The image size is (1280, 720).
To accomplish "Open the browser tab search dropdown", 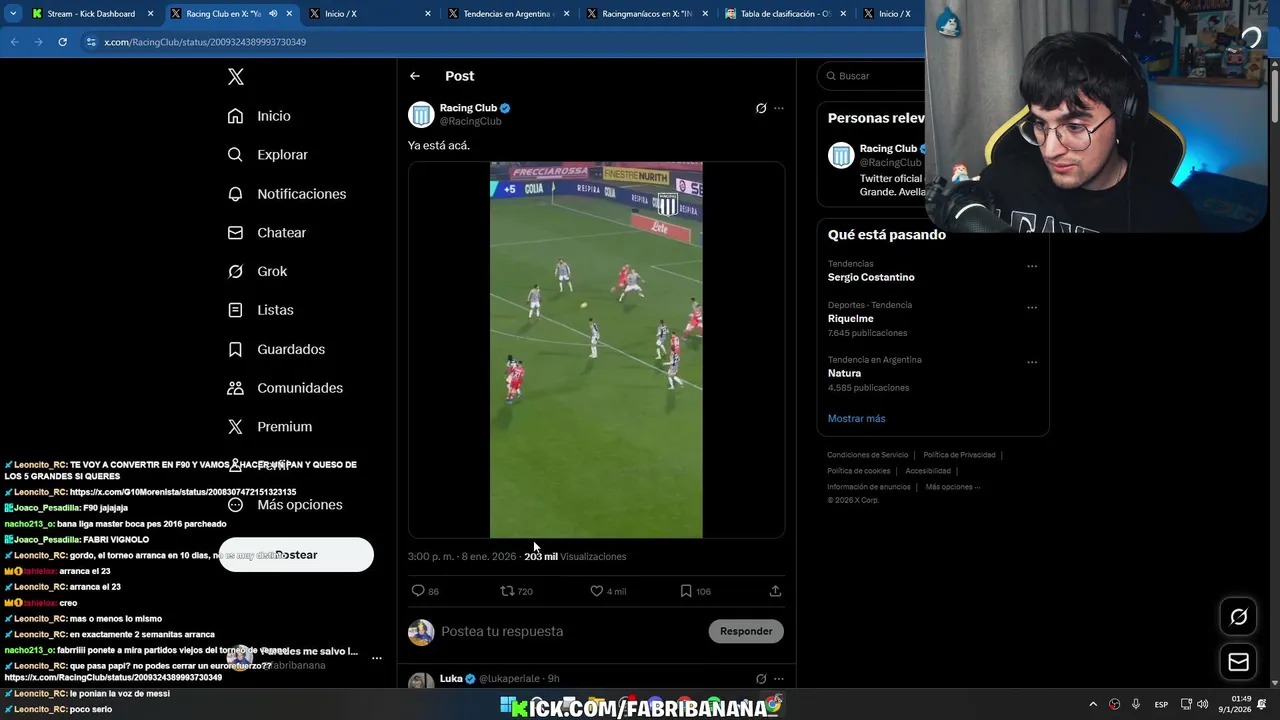I will click(13, 14).
